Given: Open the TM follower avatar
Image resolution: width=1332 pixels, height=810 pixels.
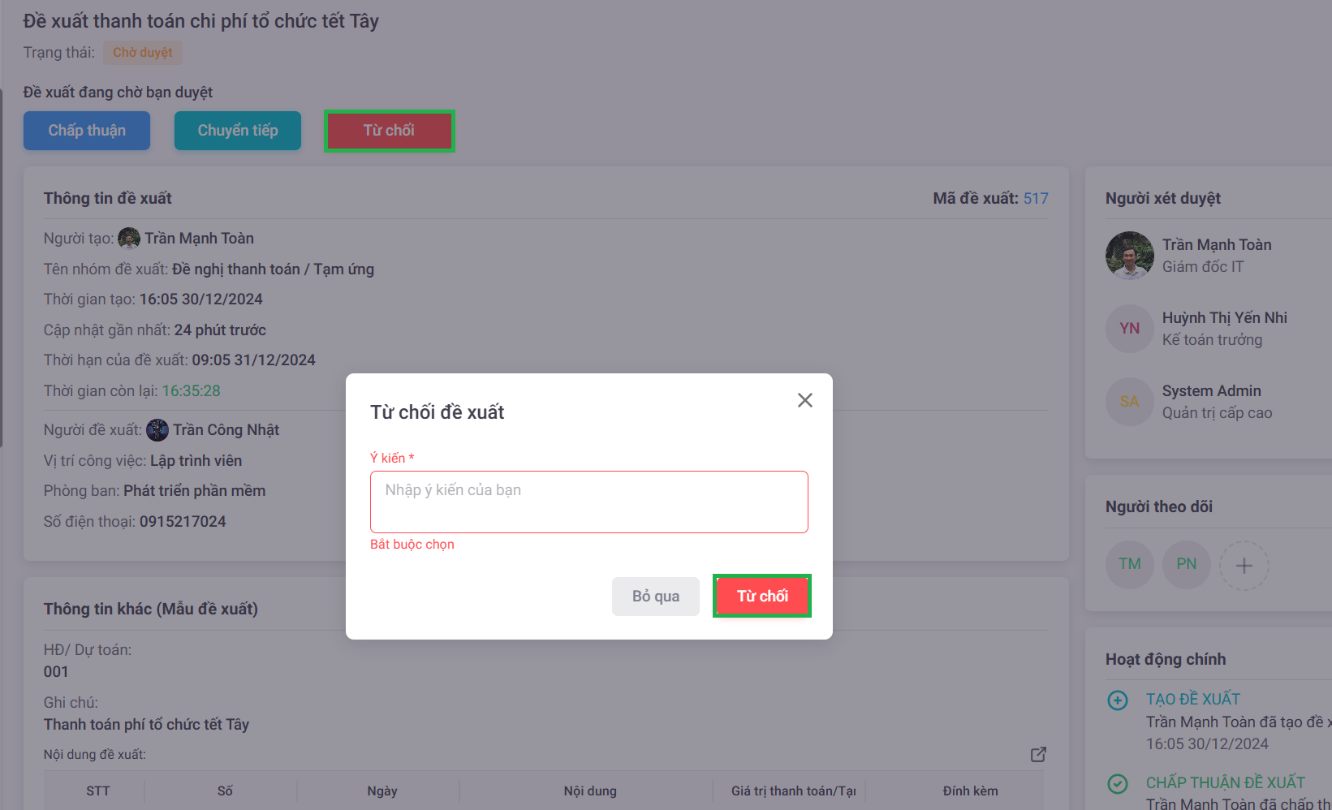Looking at the screenshot, I should click(1130, 564).
